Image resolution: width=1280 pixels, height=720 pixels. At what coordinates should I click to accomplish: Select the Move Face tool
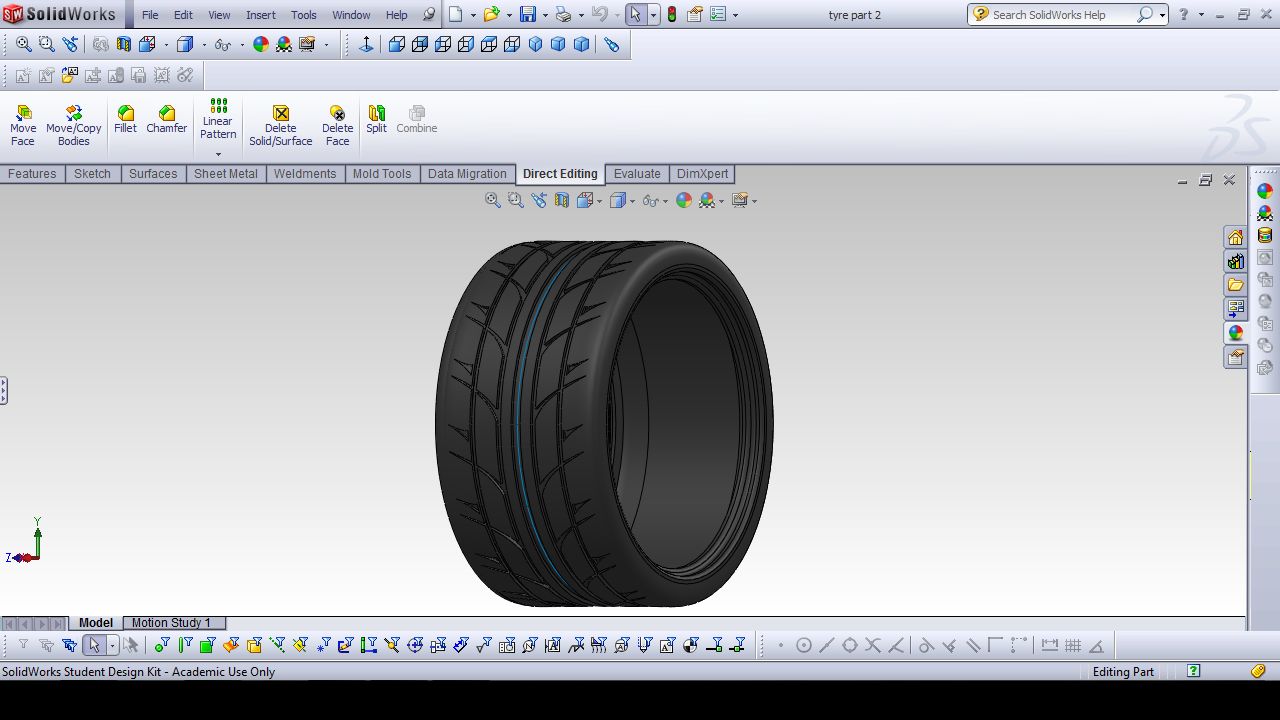coord(23,126)
